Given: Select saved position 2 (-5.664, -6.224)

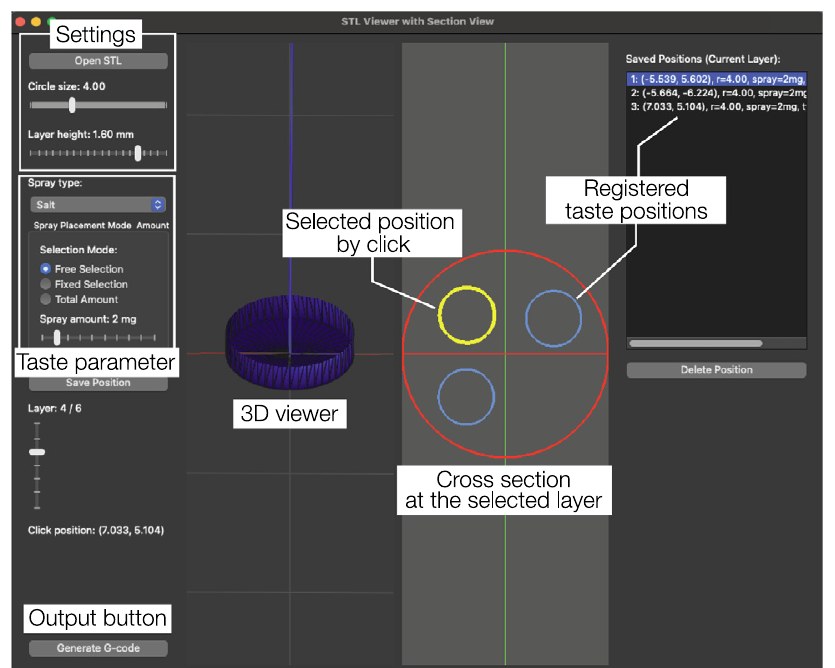Looking at the screenshot, I should (x=716, y=93).
